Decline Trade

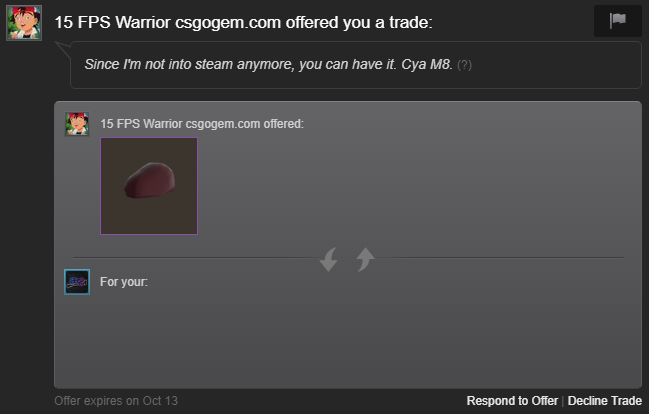(x=605, y=401)
